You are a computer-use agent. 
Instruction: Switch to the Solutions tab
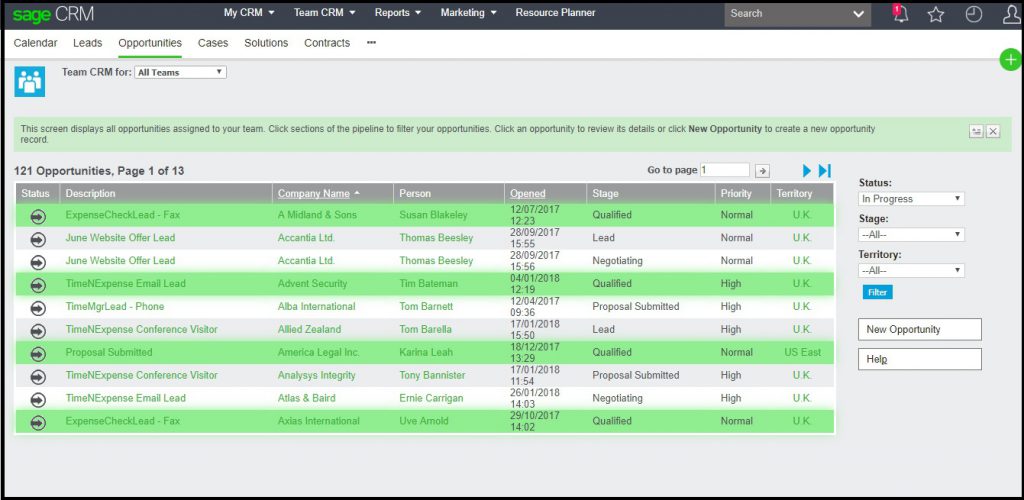coord(266,43)
